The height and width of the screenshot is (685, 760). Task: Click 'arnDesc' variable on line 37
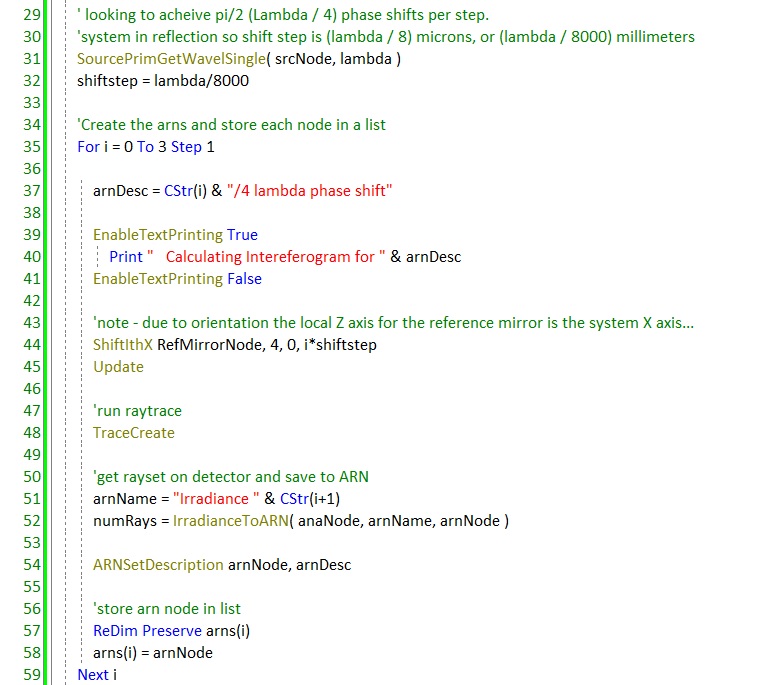click(120, 191)
